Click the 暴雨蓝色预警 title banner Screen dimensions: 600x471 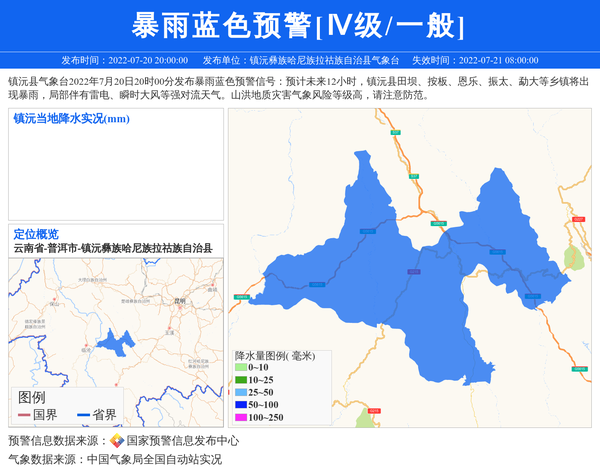coord(299,24)
